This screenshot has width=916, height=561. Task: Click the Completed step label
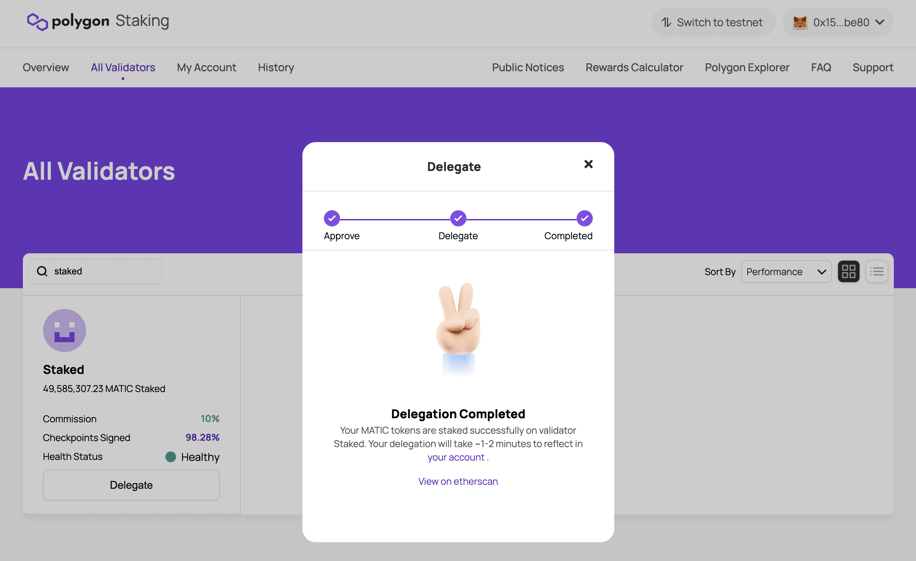568,236
